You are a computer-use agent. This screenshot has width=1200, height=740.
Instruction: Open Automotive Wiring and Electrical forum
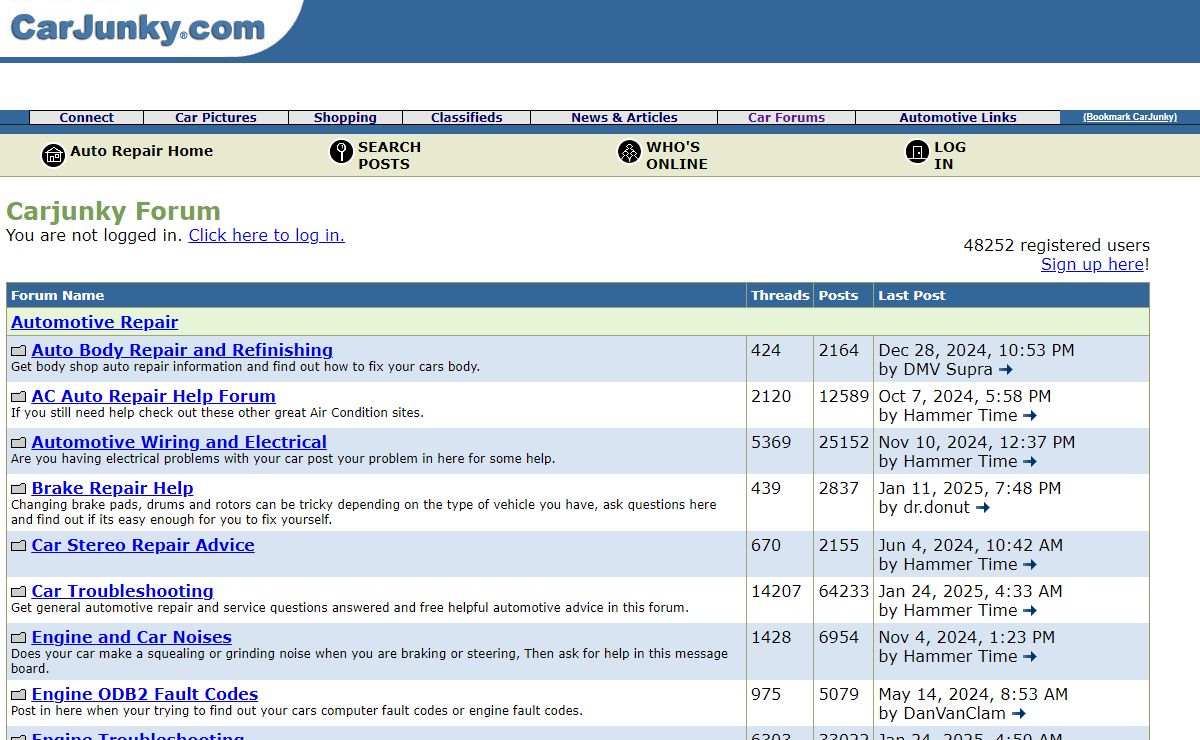(x=179, y=442)
